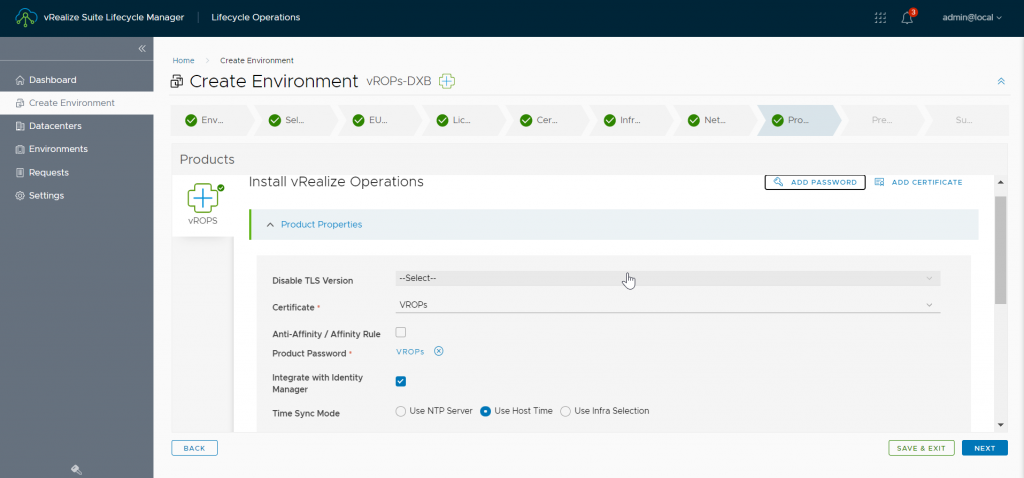Click the Install vRealize Operations heading
This screenshot has width=1024, height=478.
336,182
